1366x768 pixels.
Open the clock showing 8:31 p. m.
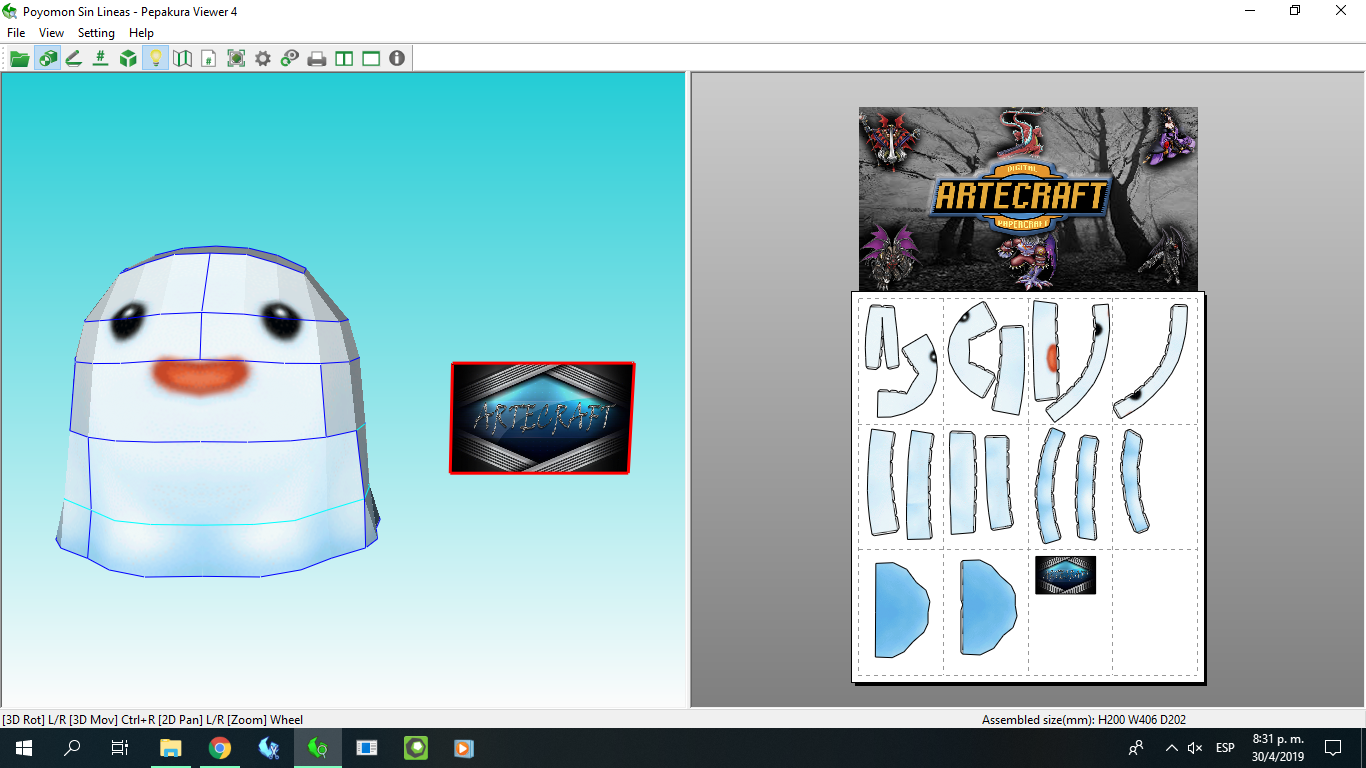coord(1277,748)
